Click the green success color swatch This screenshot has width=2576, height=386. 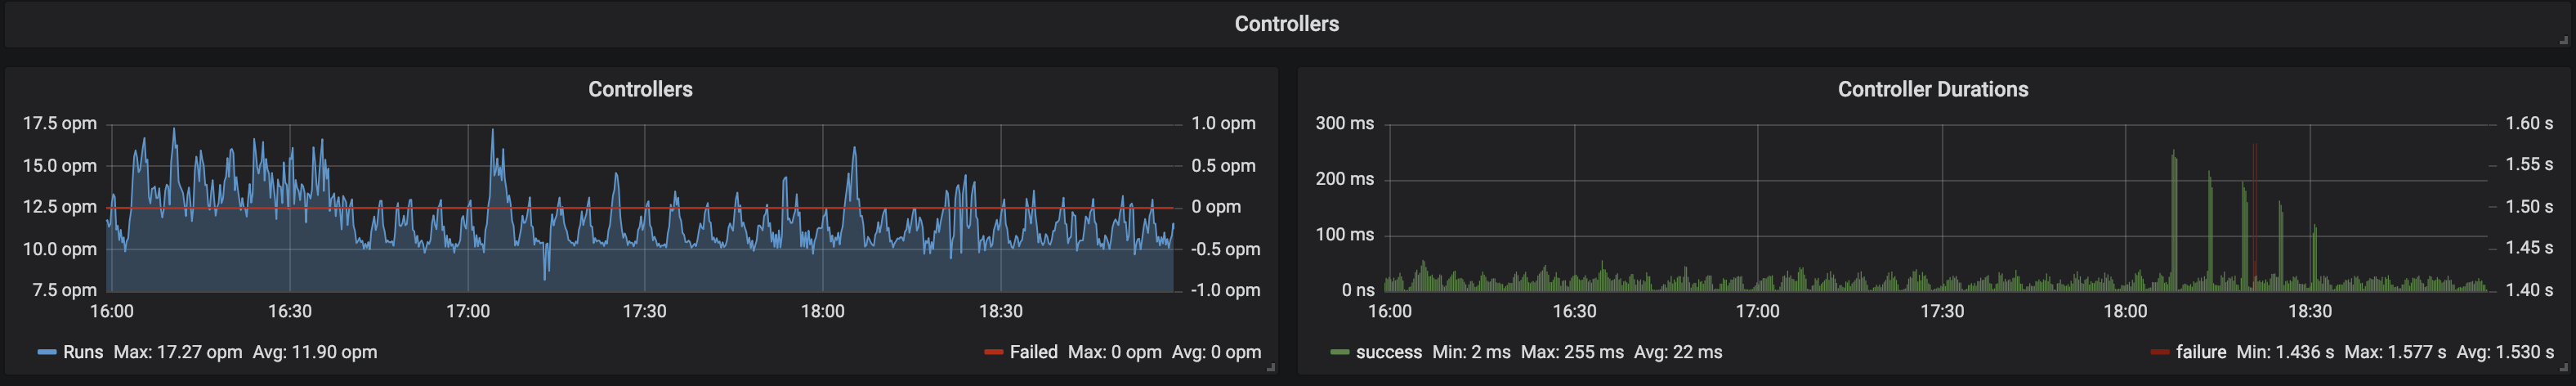(1340, 353)
